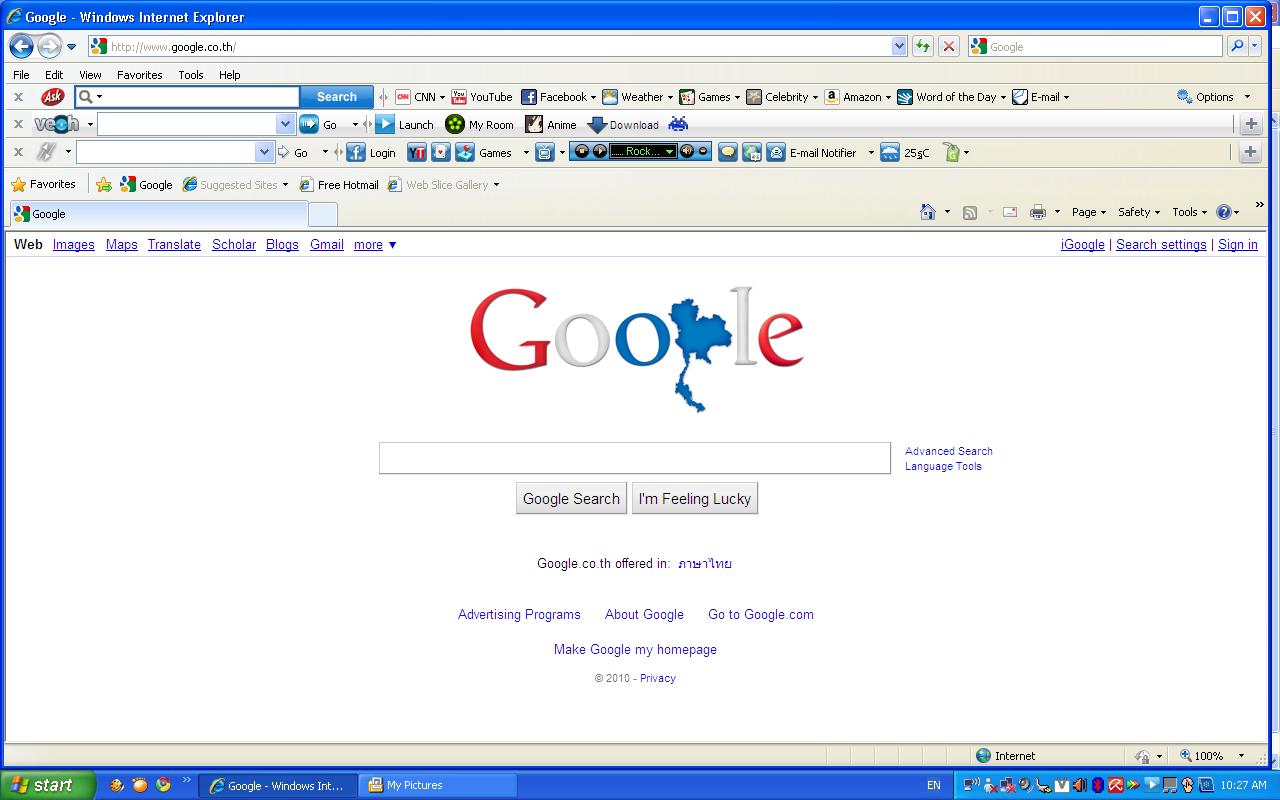
Task: Open the Help menu
Action: pyautogui.click(x=230, y=75)
